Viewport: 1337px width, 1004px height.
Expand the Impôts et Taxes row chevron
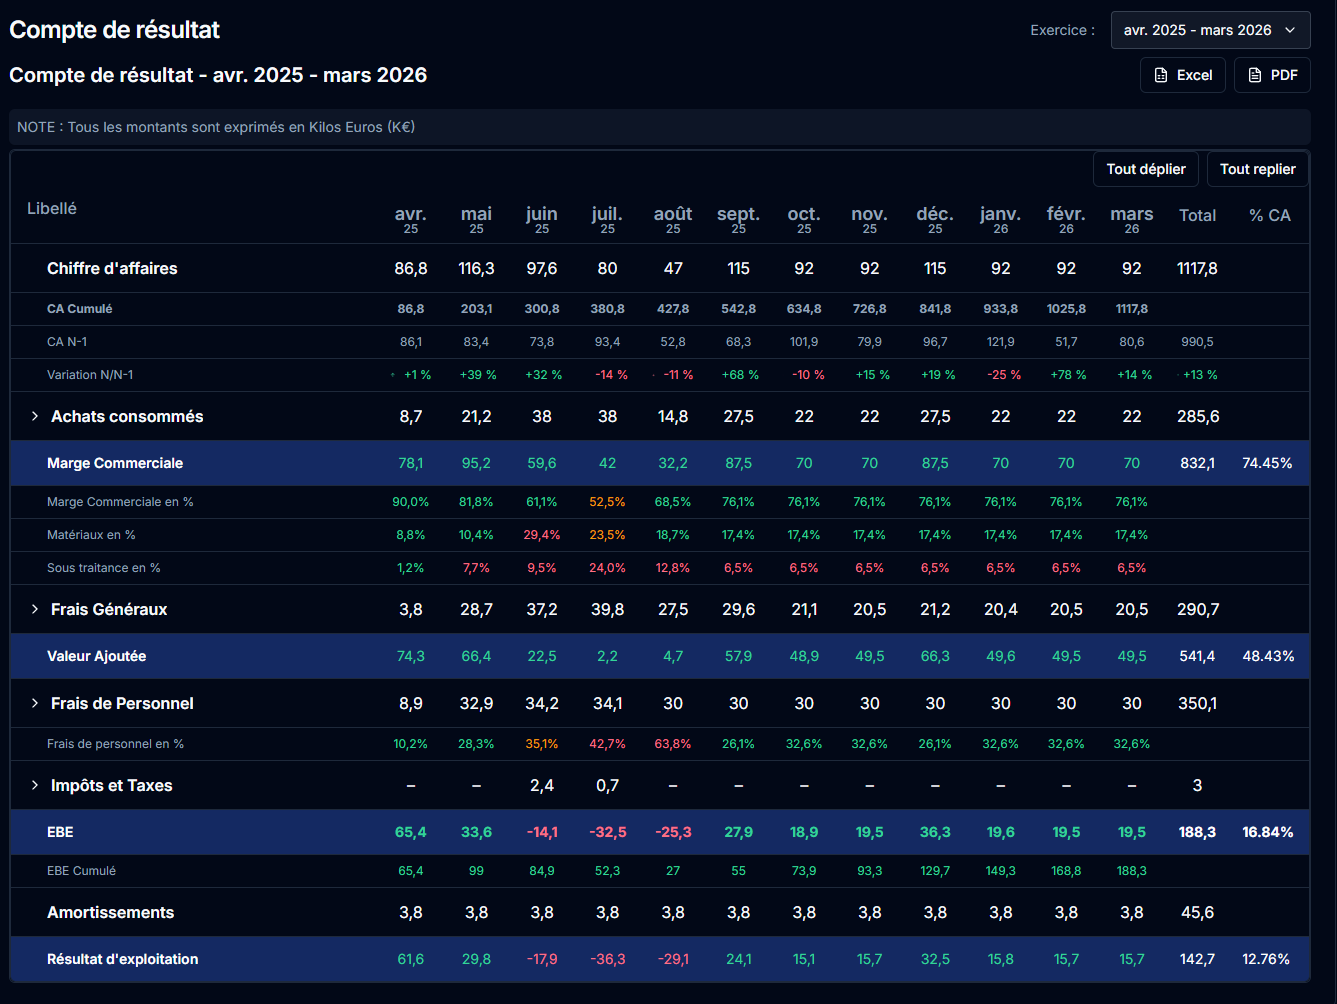click(35, 785)
